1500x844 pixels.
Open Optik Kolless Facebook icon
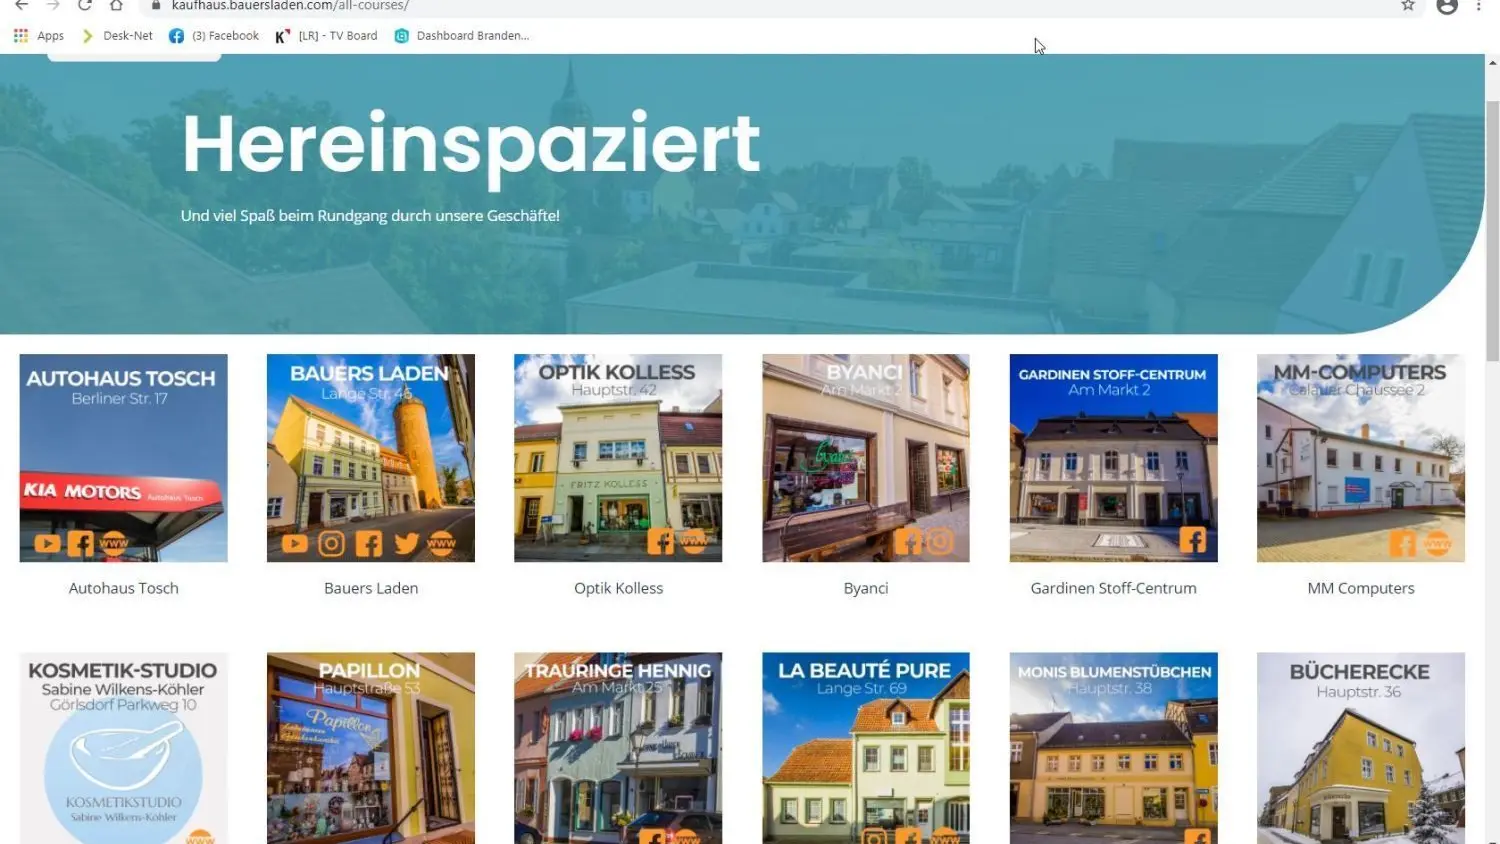(x=661, y=542)
